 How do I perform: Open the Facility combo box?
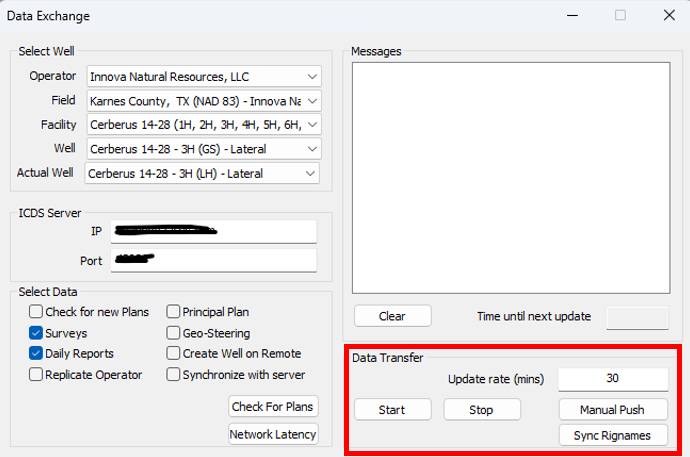coord(312,124)
